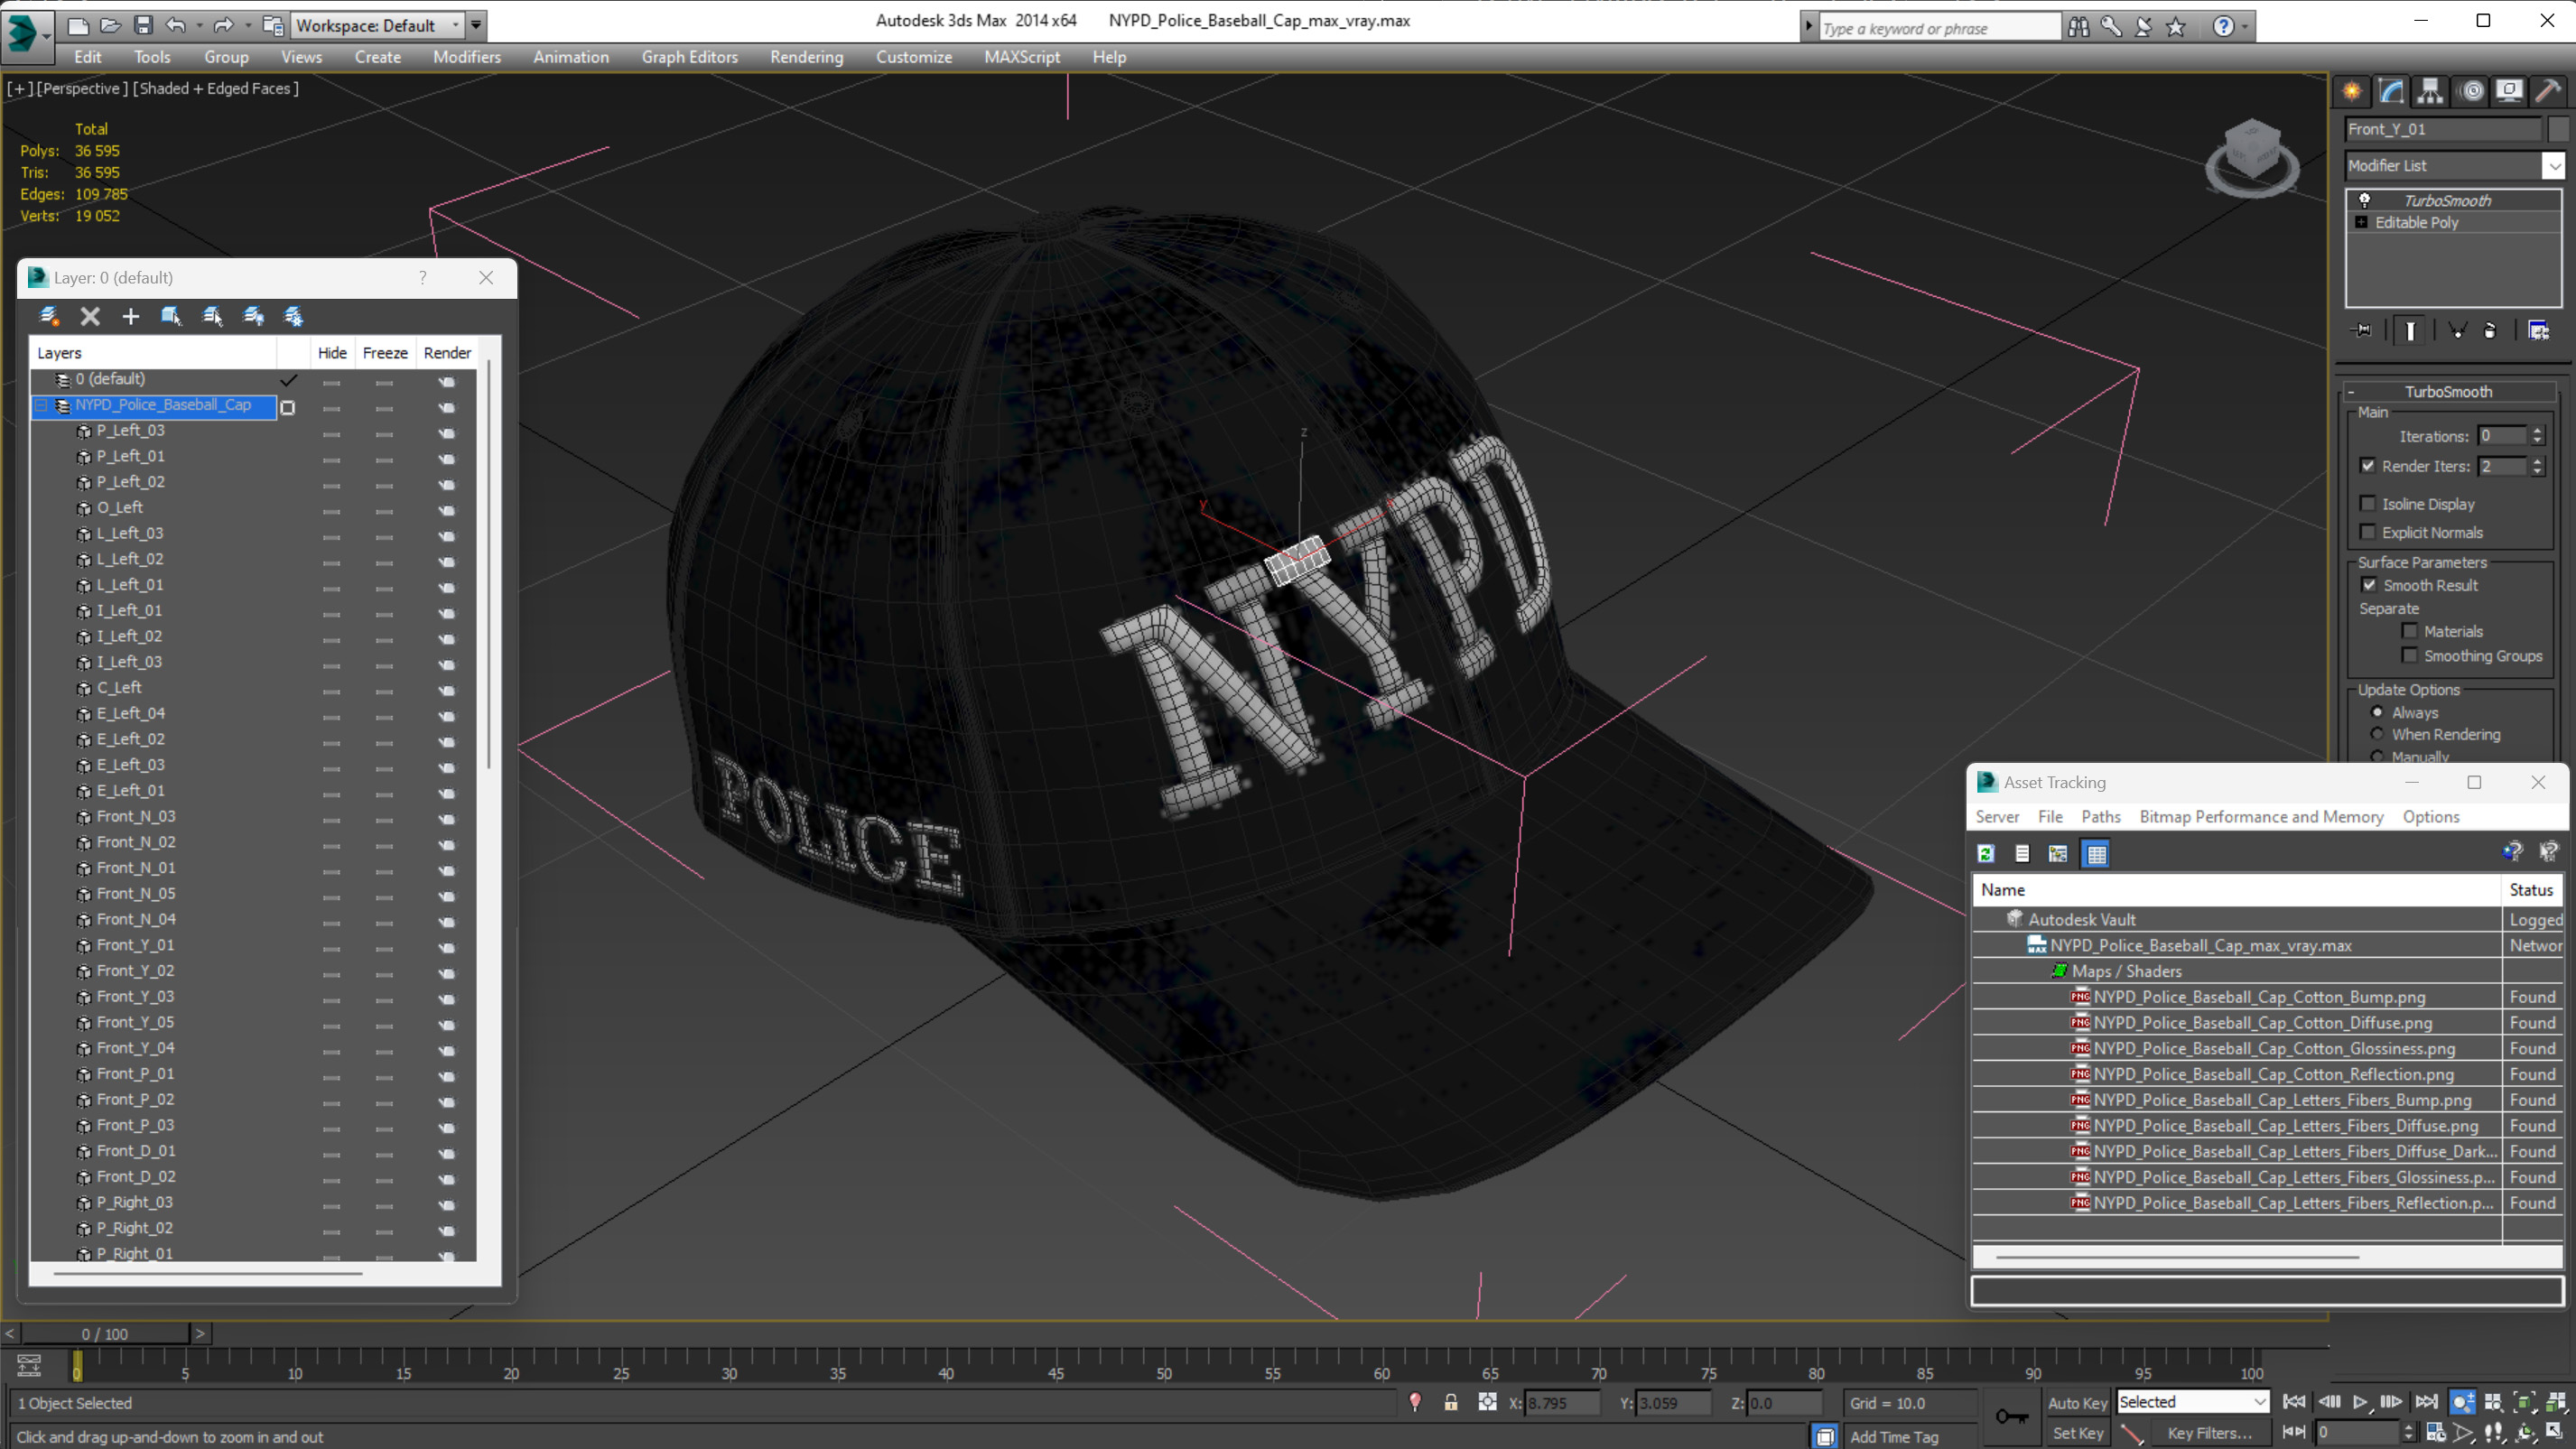Open the Create command panel tab
The image size is (2576, 1449).
[x=2352, y=91]
